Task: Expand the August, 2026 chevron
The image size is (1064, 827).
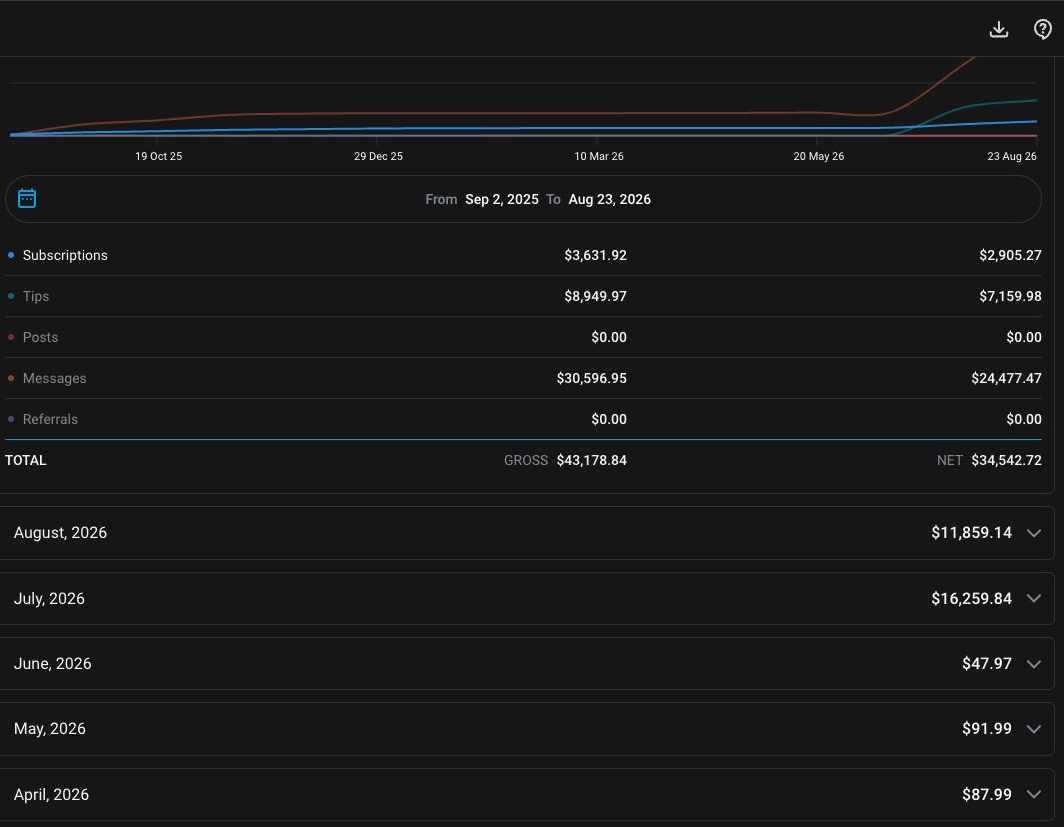Action: pyautogui.click(x=1033, y=533)
